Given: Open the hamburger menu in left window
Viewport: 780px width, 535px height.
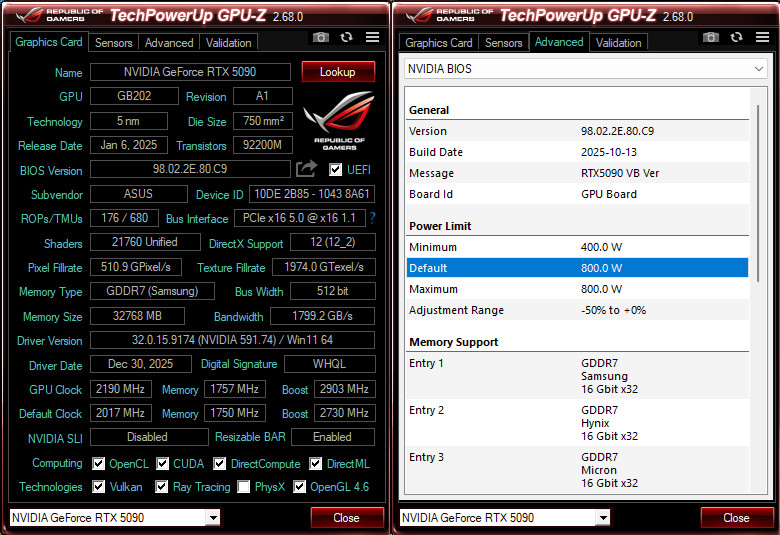Looking at the screenshot, I should click(x=372, y=37).
